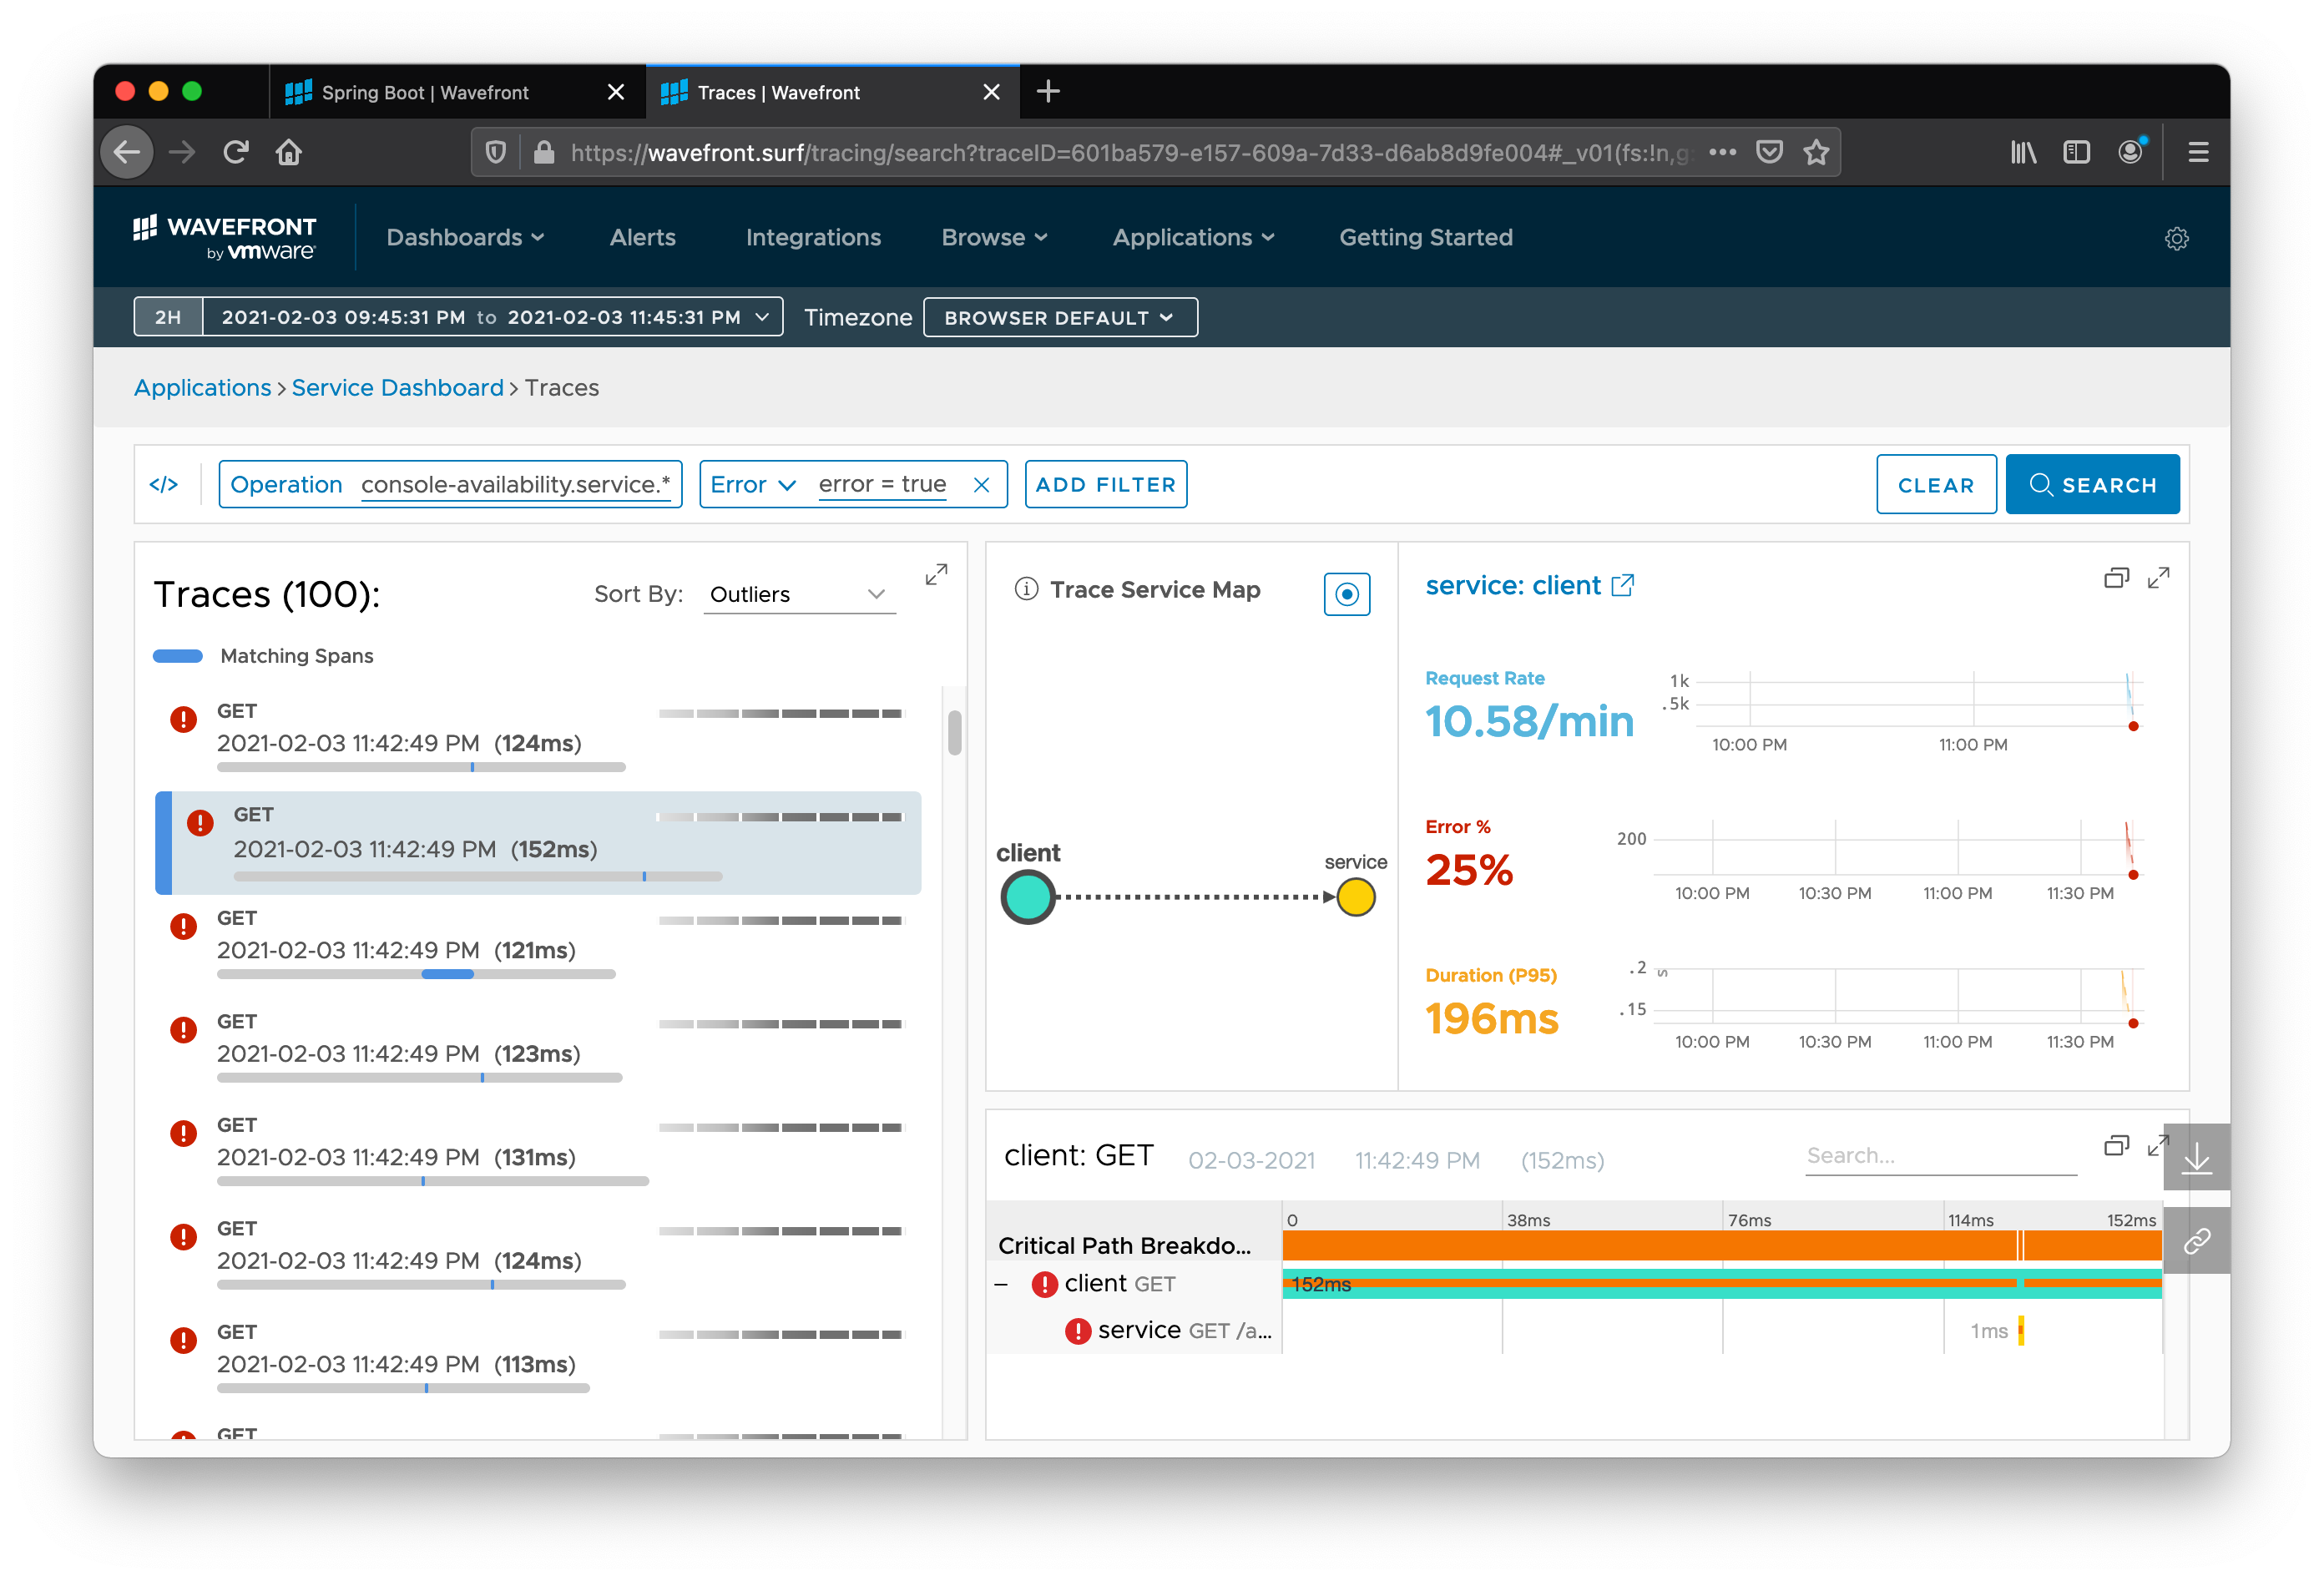Remove the error = true filter

pos(981,485)
